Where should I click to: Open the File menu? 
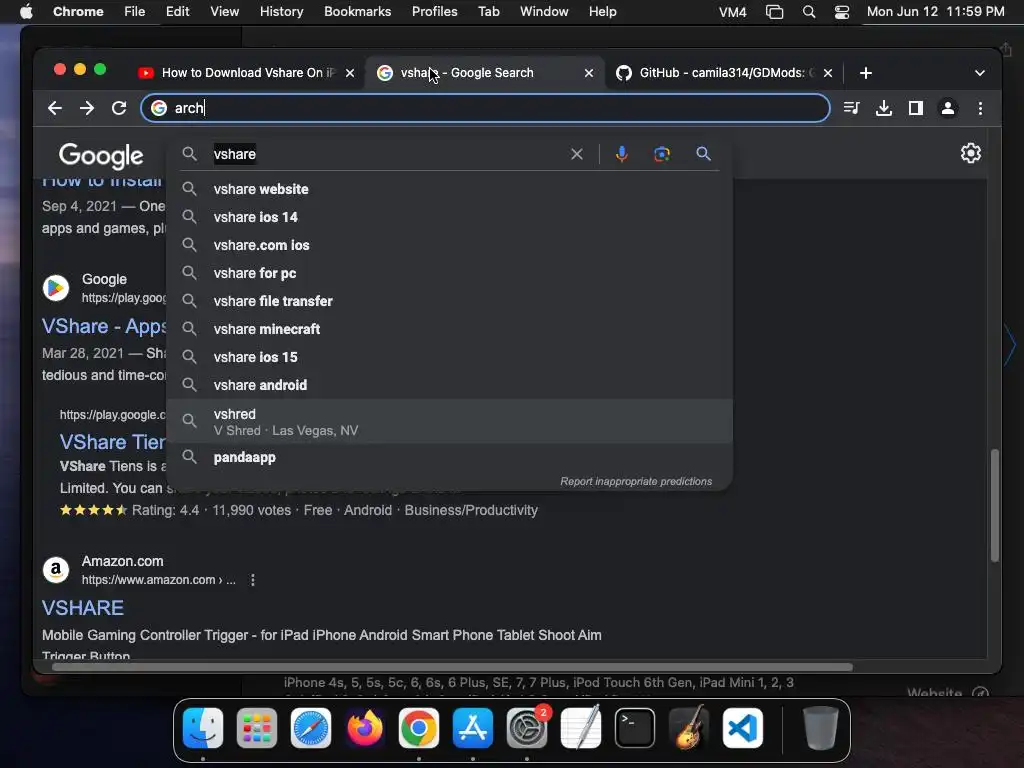click(135, 12)
